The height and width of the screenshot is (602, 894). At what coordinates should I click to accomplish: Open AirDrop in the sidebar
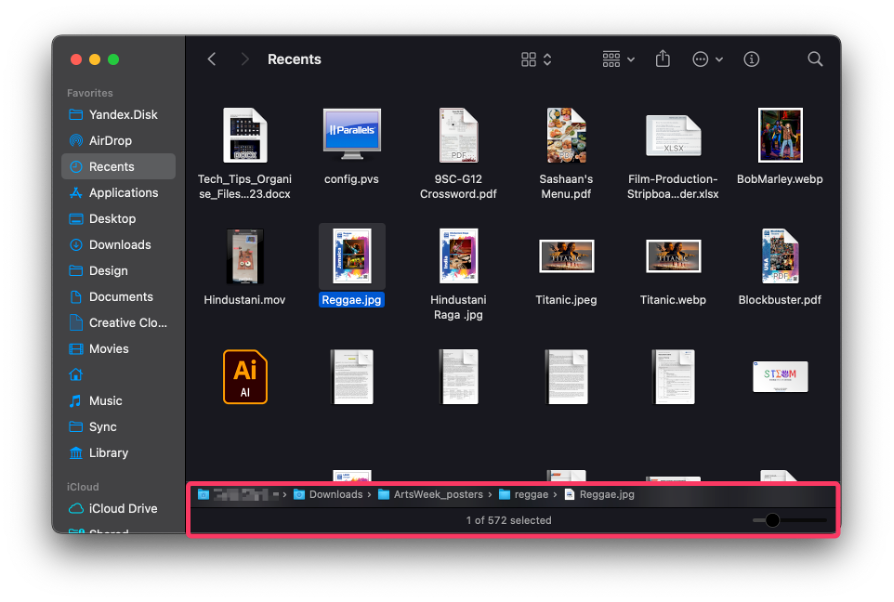110,141
